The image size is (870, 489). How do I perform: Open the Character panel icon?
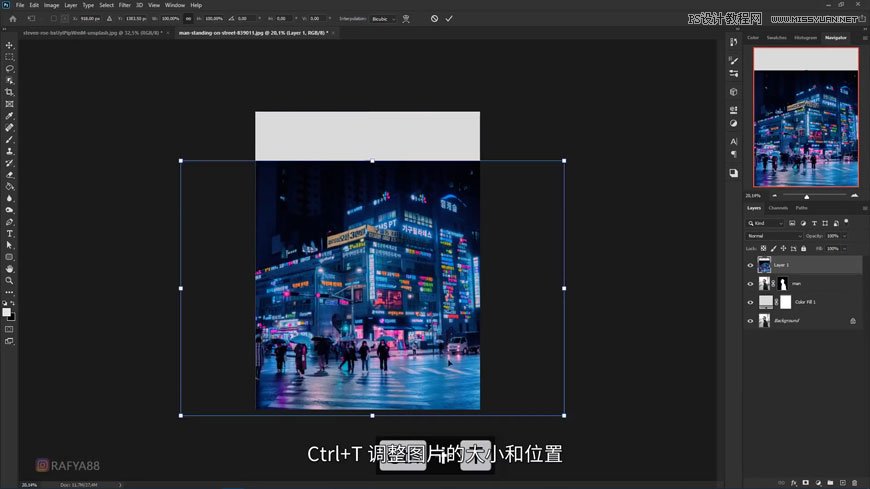pos(734,142)
